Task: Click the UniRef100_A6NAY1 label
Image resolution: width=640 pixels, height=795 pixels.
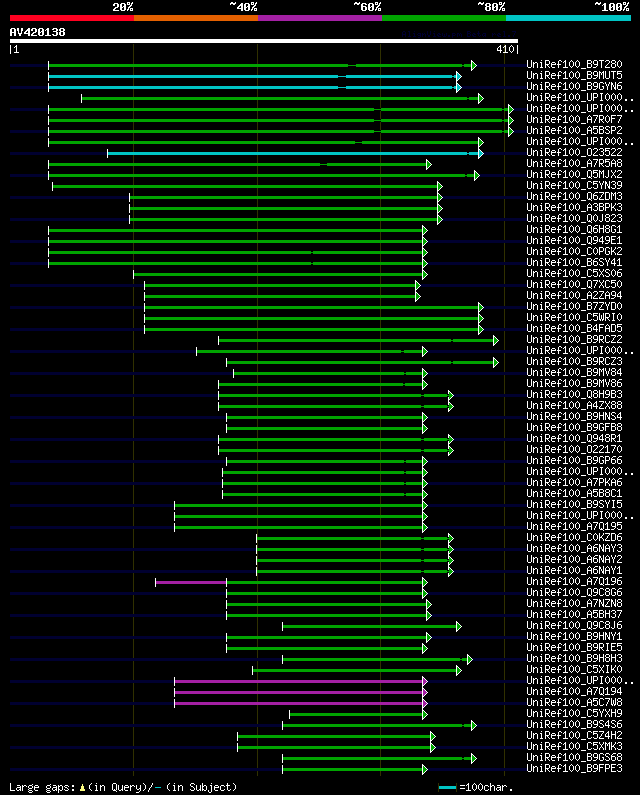Action: click(x=574, y=570)
